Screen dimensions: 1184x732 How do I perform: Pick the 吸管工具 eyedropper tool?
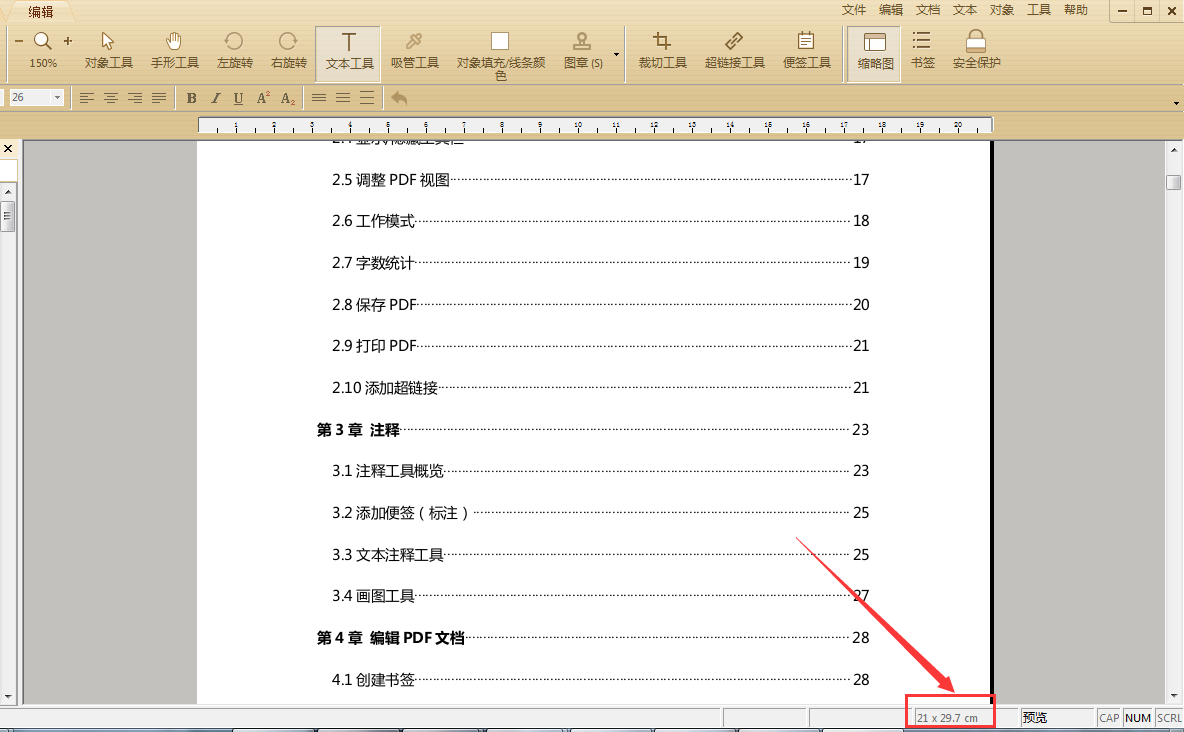[415, 50]
